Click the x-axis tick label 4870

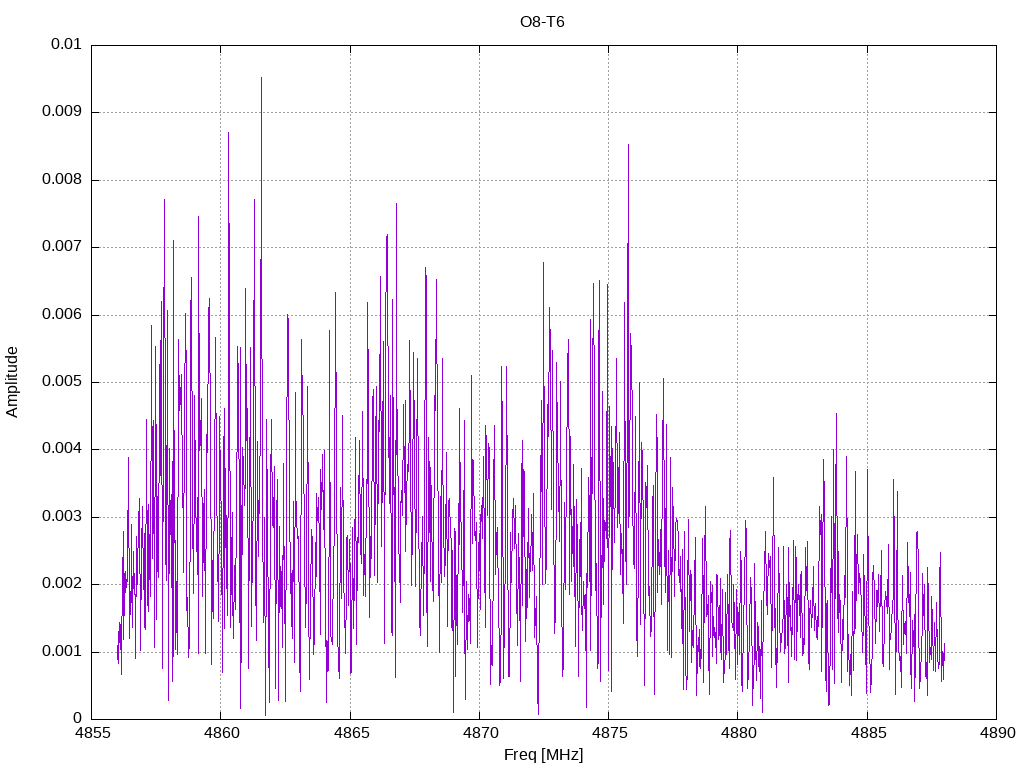(x=480, y=733)
